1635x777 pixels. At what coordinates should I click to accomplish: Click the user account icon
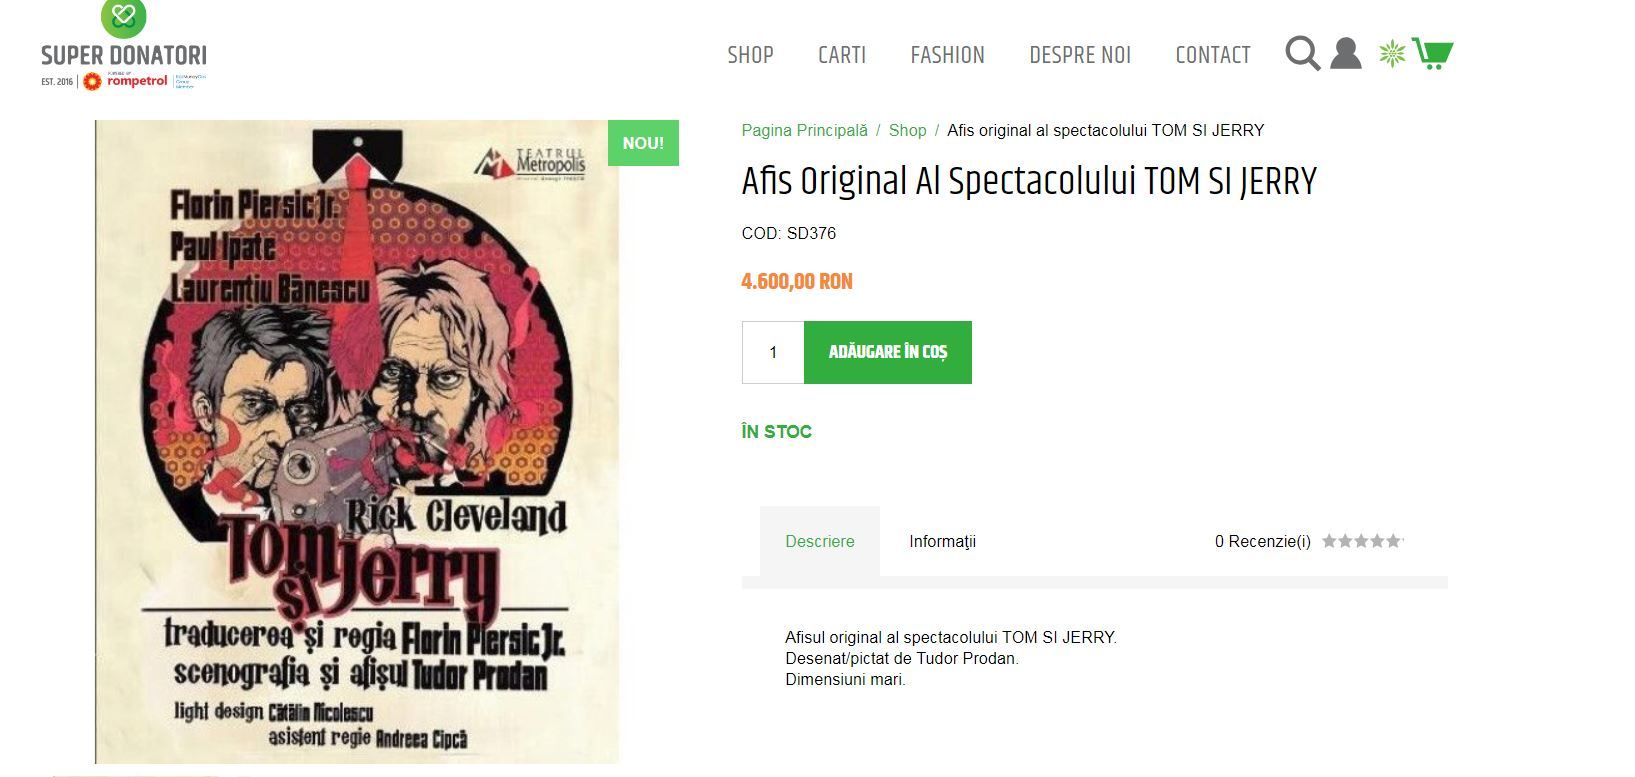(x=1346, y=53)
